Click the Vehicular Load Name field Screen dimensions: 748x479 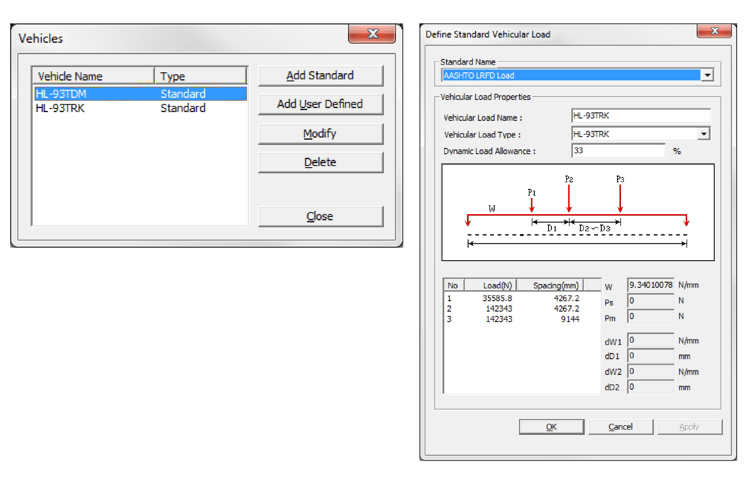pos(640,117)
